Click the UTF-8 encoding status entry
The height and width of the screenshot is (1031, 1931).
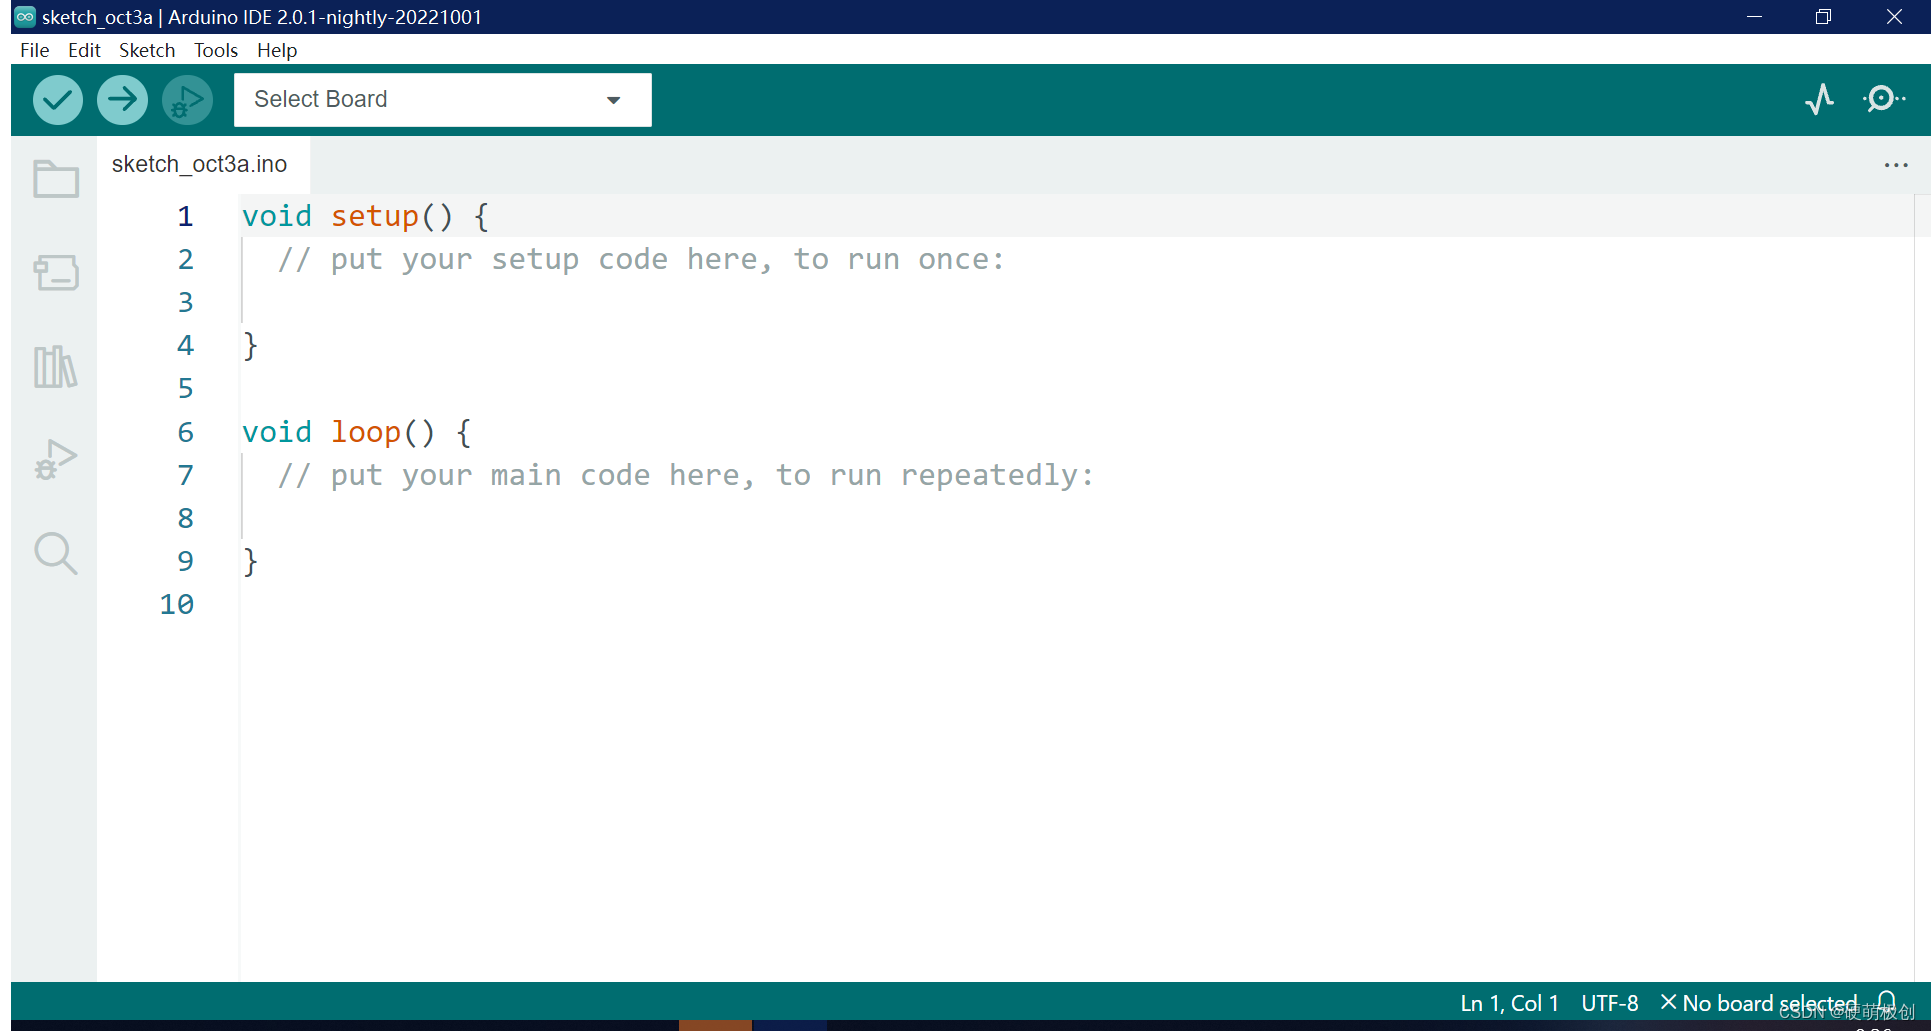click(x=1610, y=1003)
